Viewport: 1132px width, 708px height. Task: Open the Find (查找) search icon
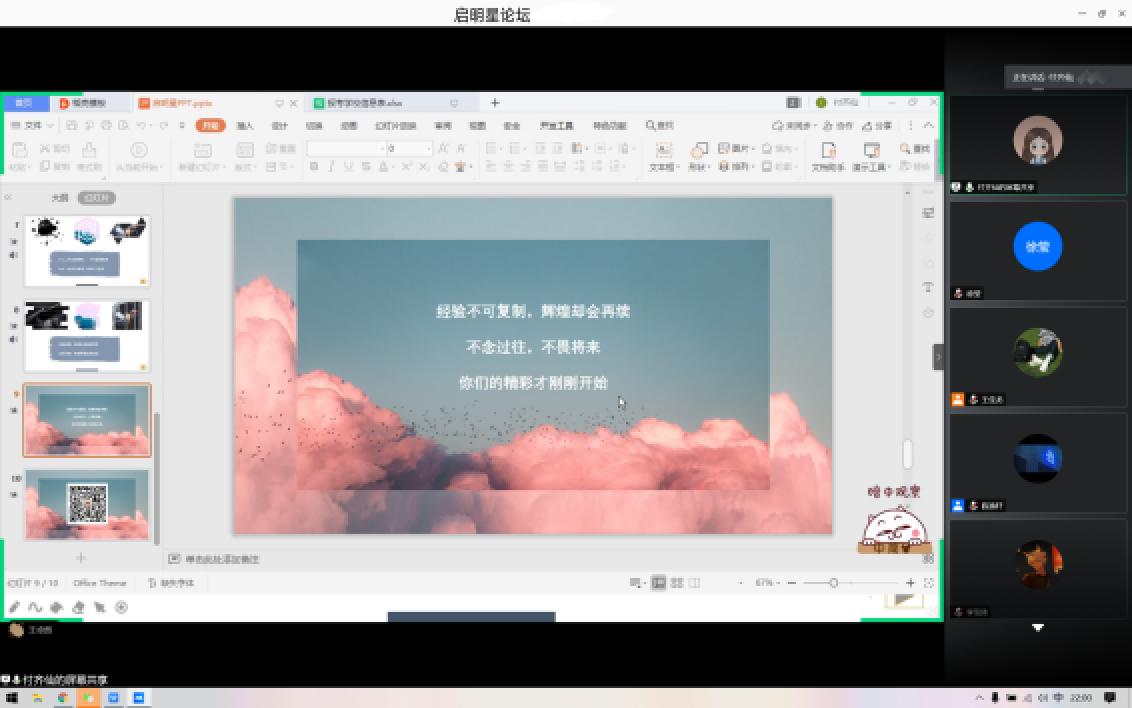click(x=915, y=149)
